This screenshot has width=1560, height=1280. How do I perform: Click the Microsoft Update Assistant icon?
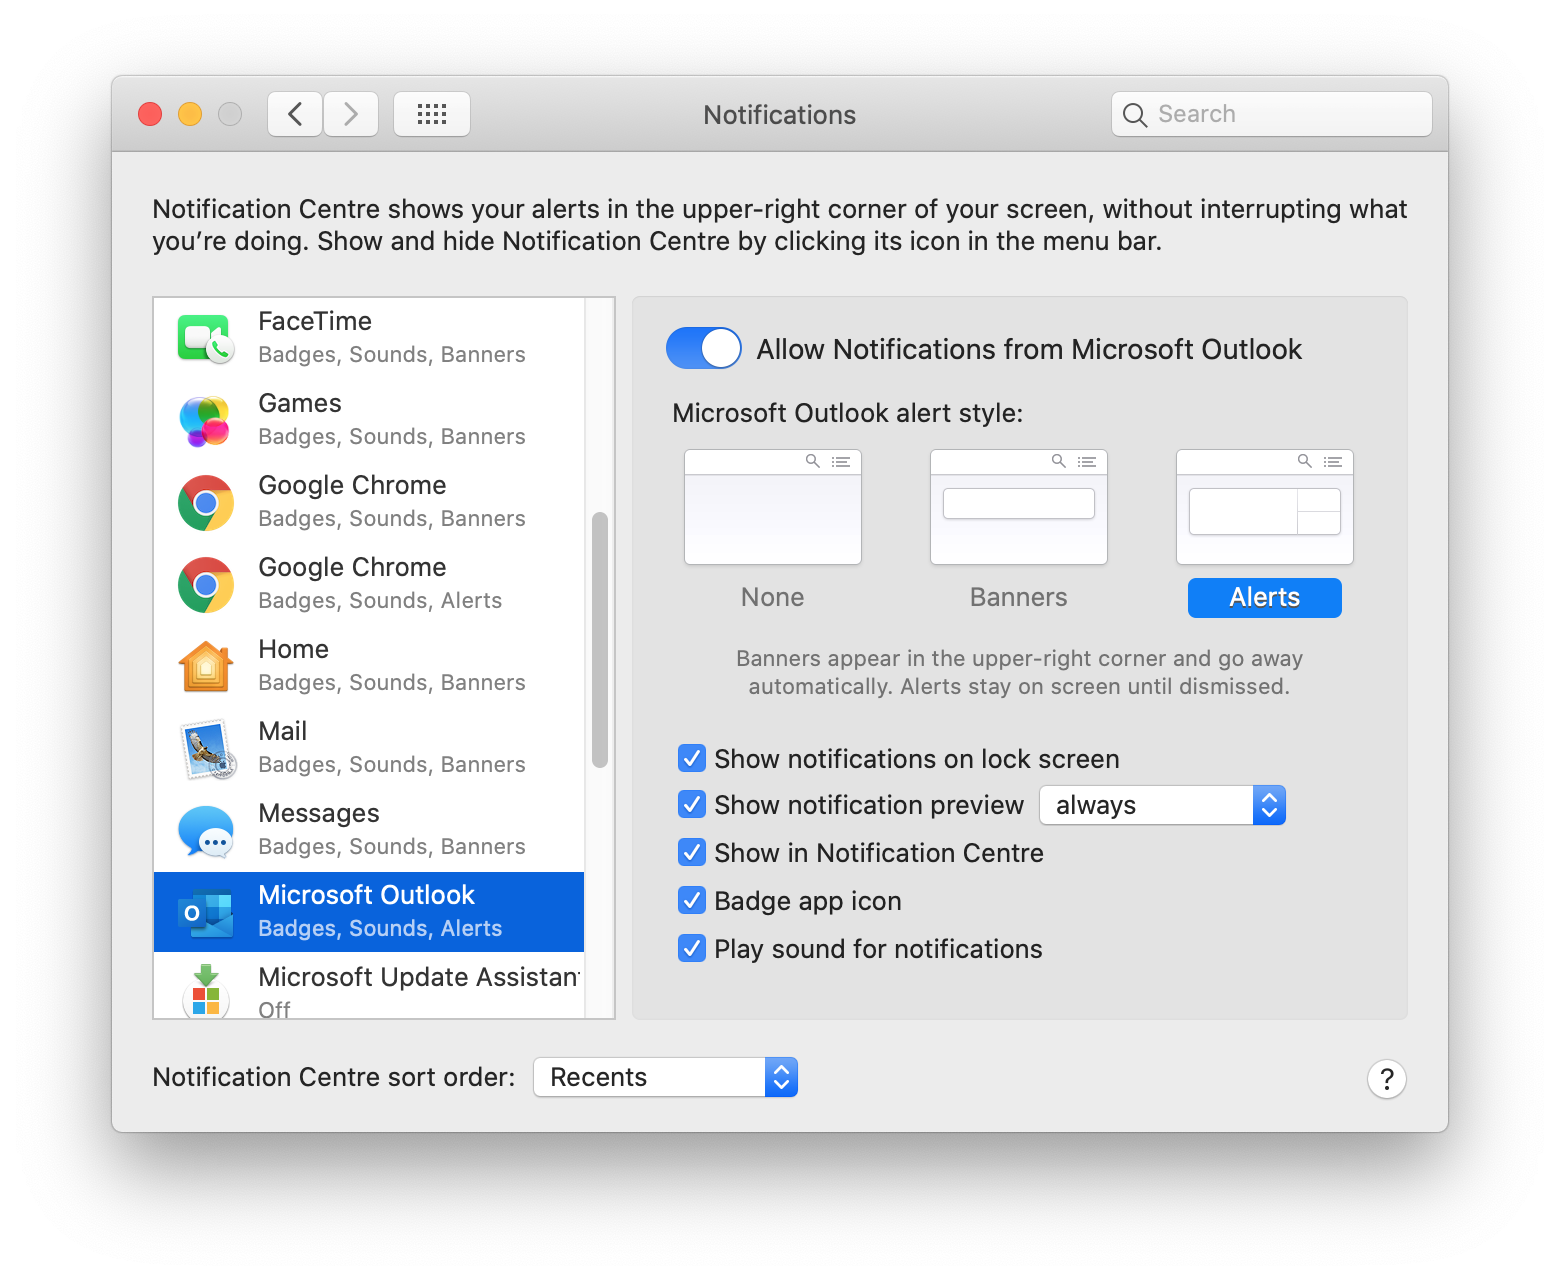206,990
